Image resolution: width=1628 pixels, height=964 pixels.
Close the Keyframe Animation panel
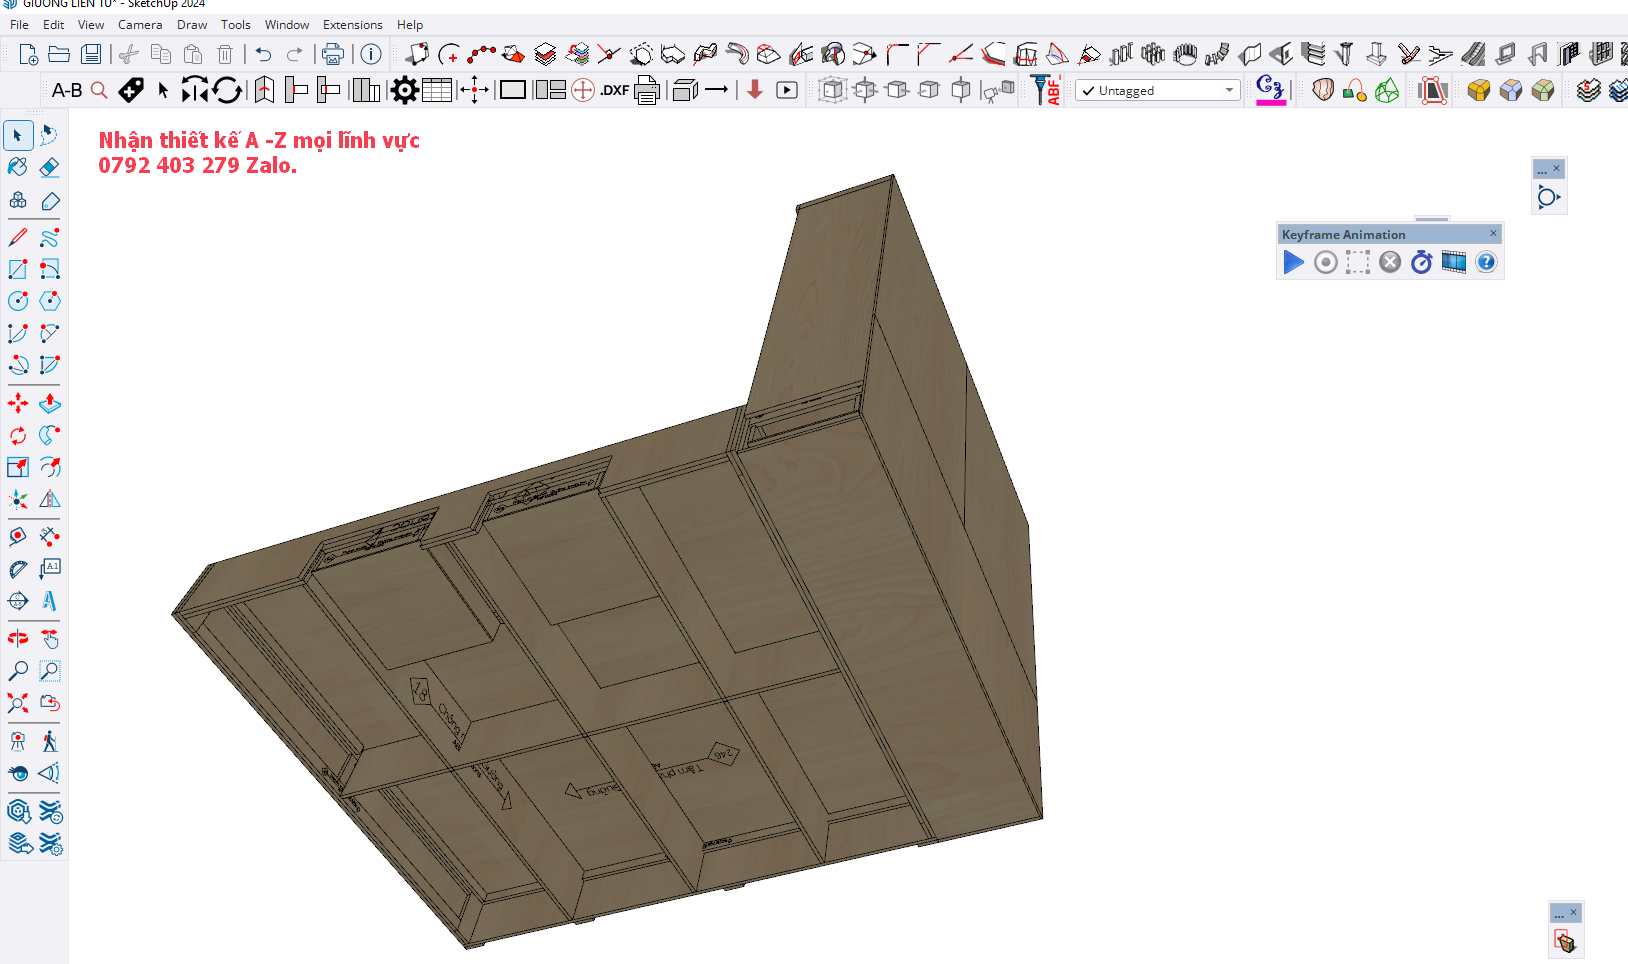tap(1493, 234)
